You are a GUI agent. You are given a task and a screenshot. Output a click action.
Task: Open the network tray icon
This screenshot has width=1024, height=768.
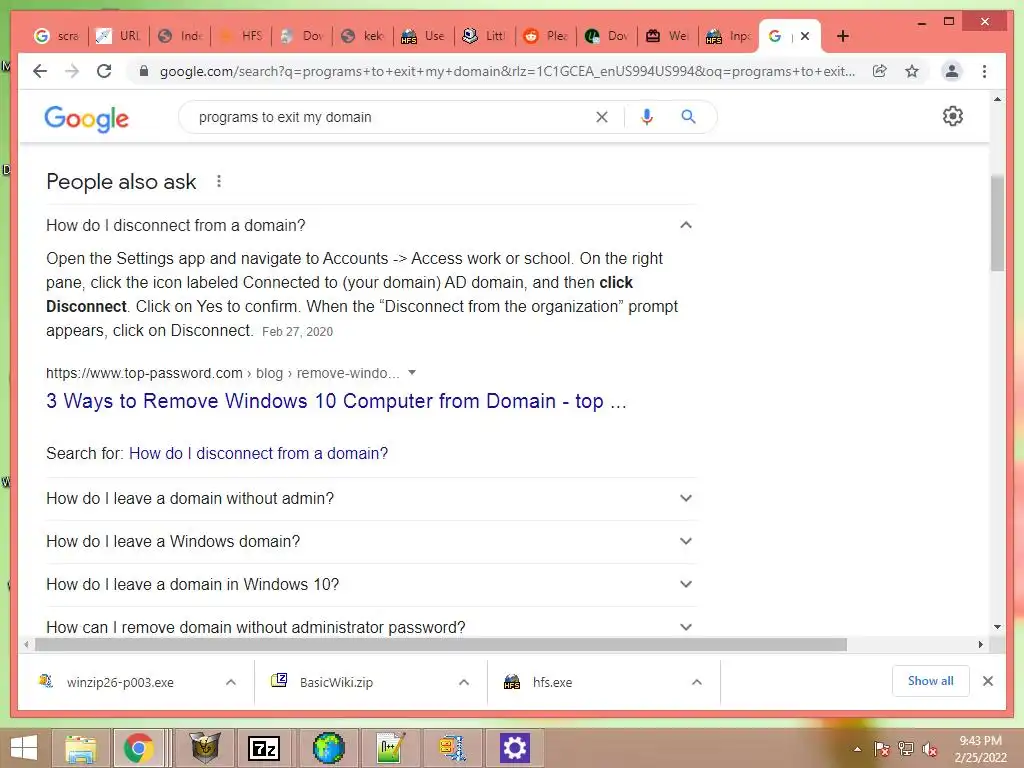906,749
